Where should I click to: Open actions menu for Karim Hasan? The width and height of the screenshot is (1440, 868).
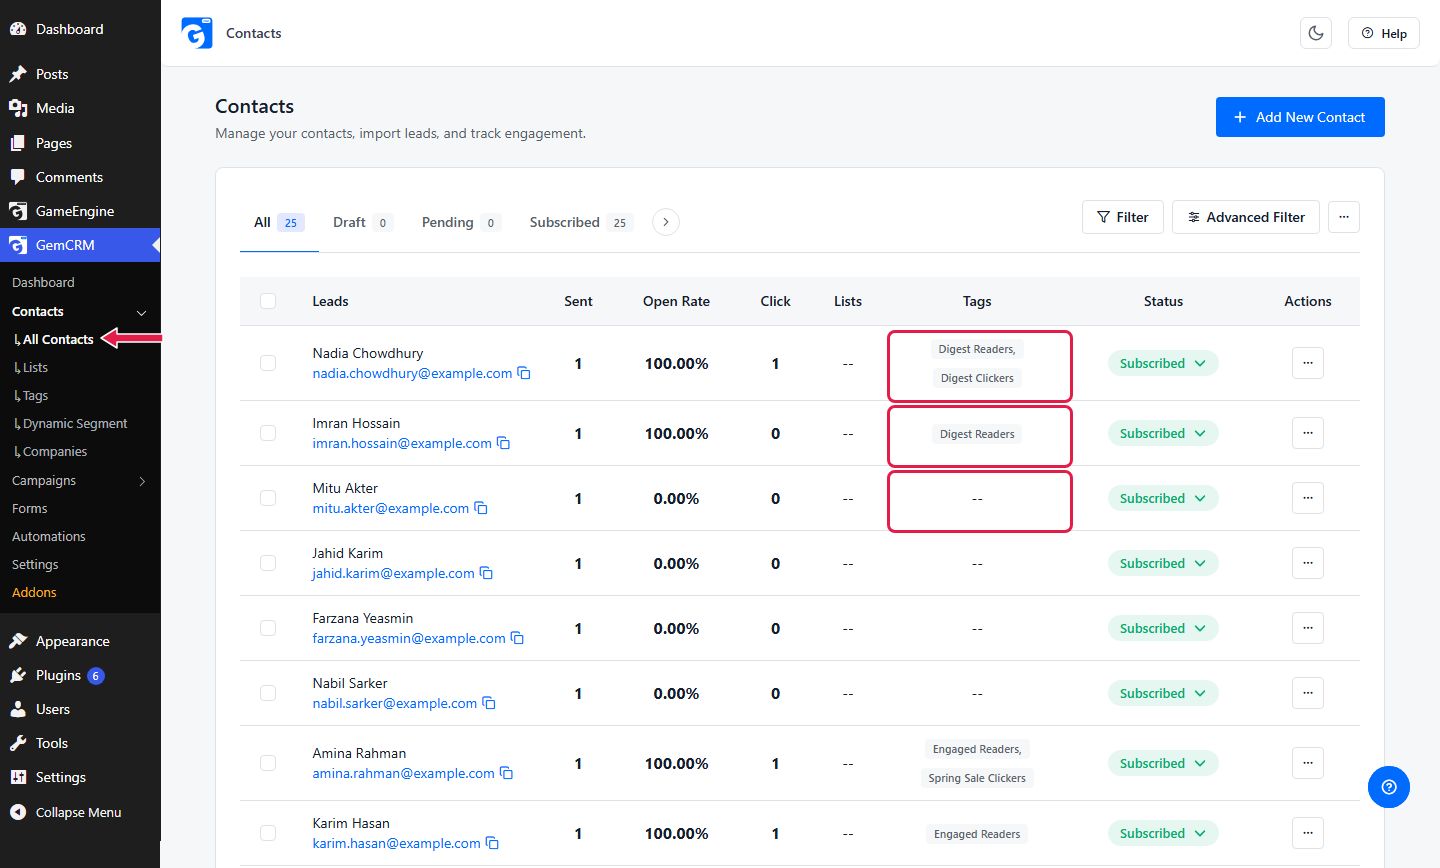click(x=1308, y=833)
